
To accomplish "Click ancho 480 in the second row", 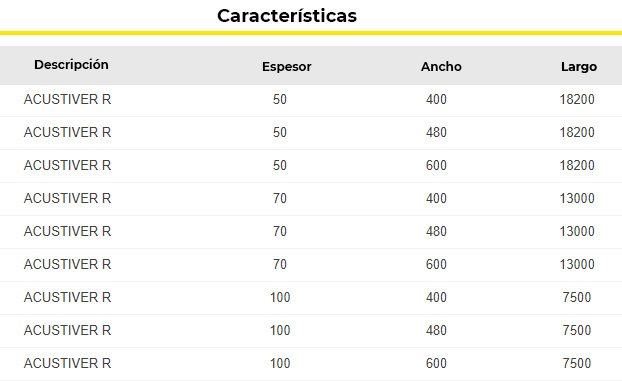I will click(x=436, y=132).
